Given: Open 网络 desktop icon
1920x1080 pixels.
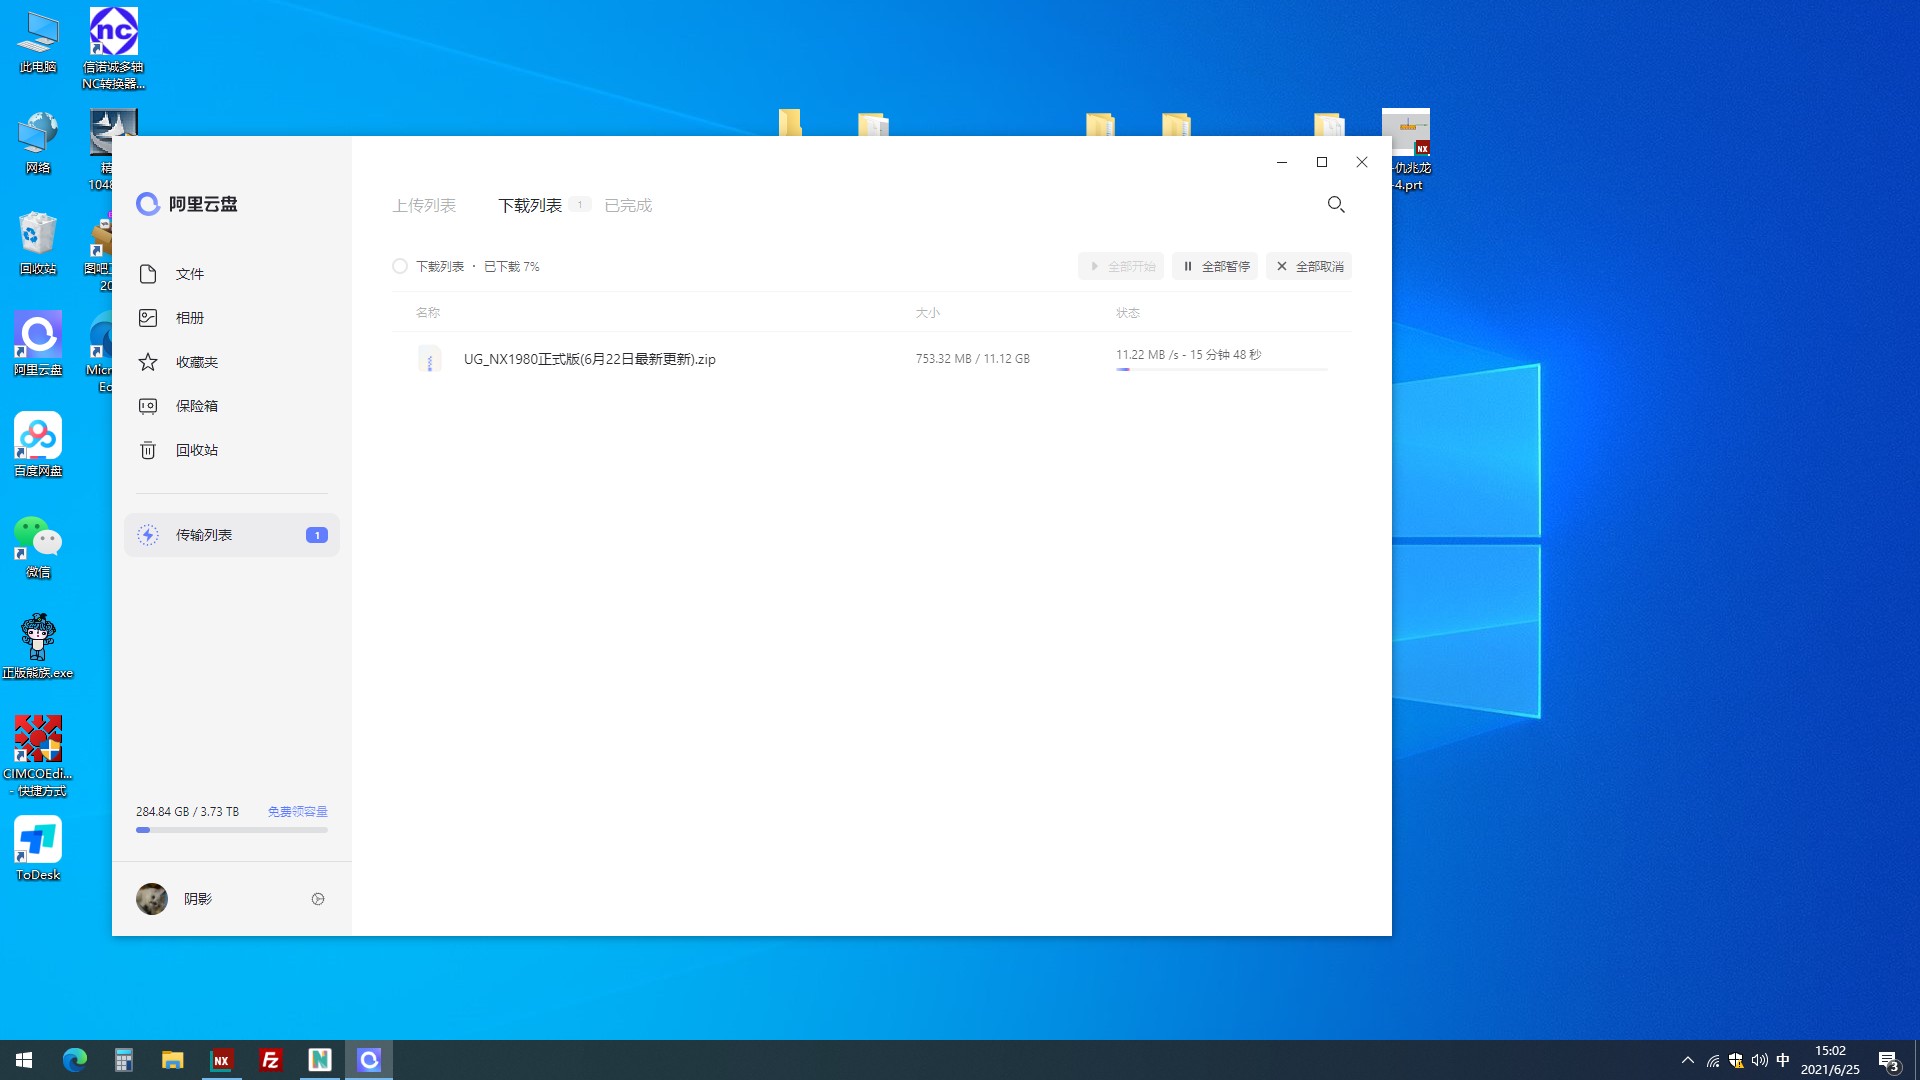Looking at the screenshot, I should click(x=38, y=143).
